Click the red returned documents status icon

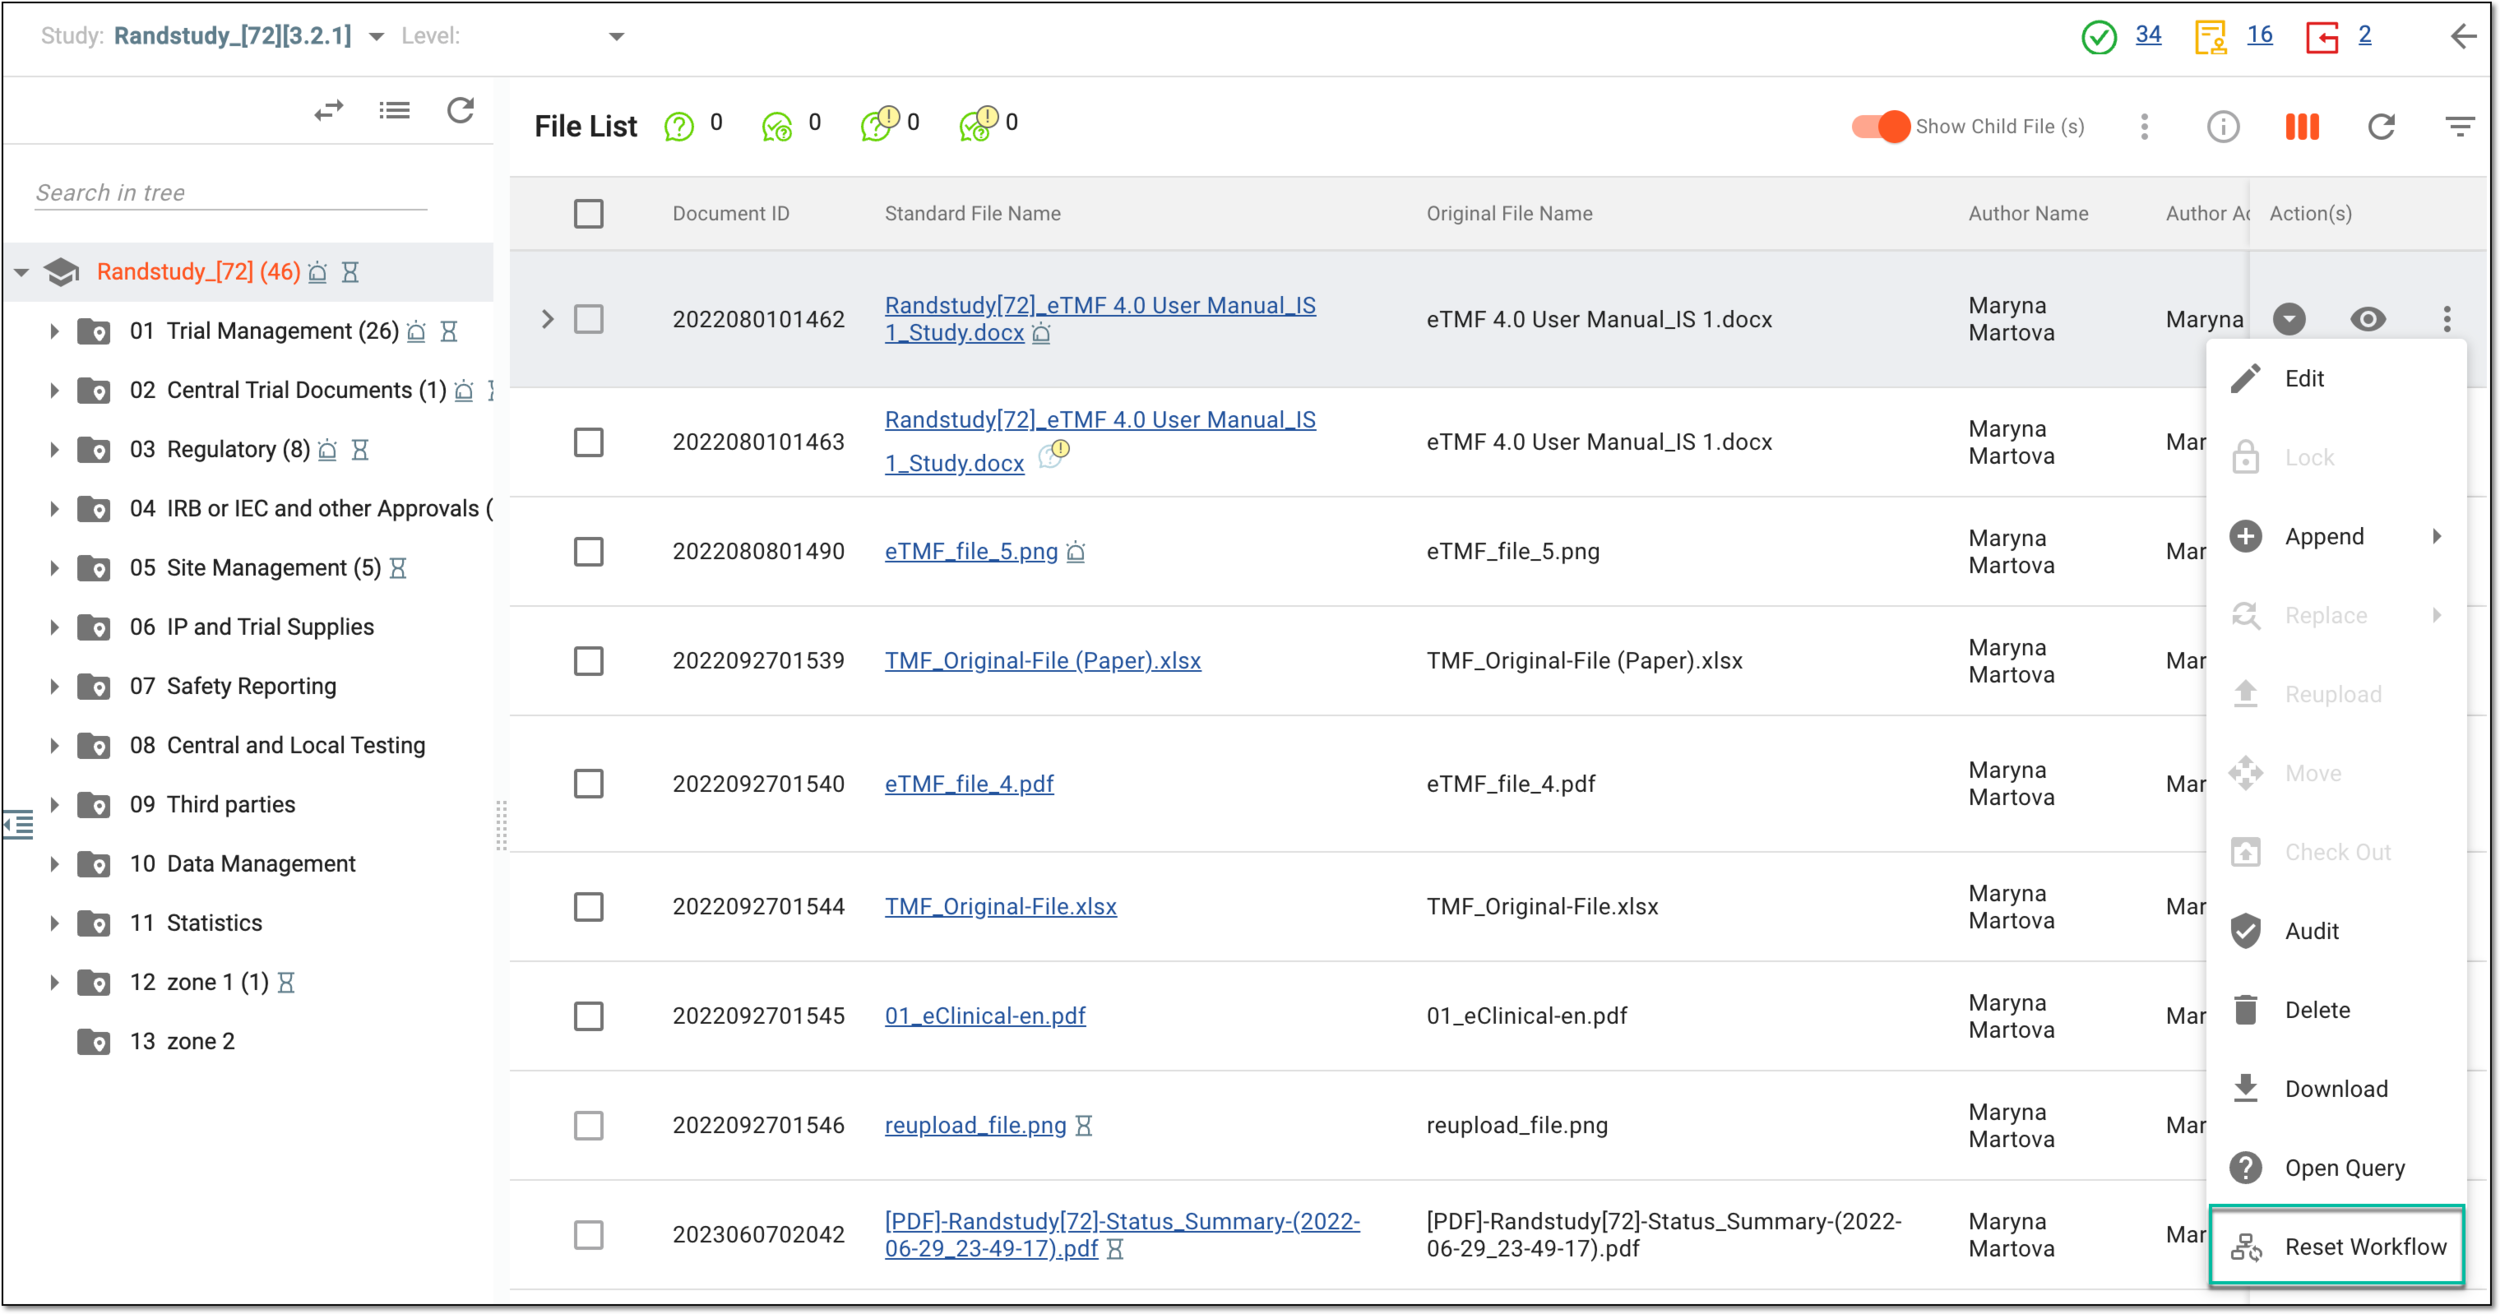[x=2322, y=37]
